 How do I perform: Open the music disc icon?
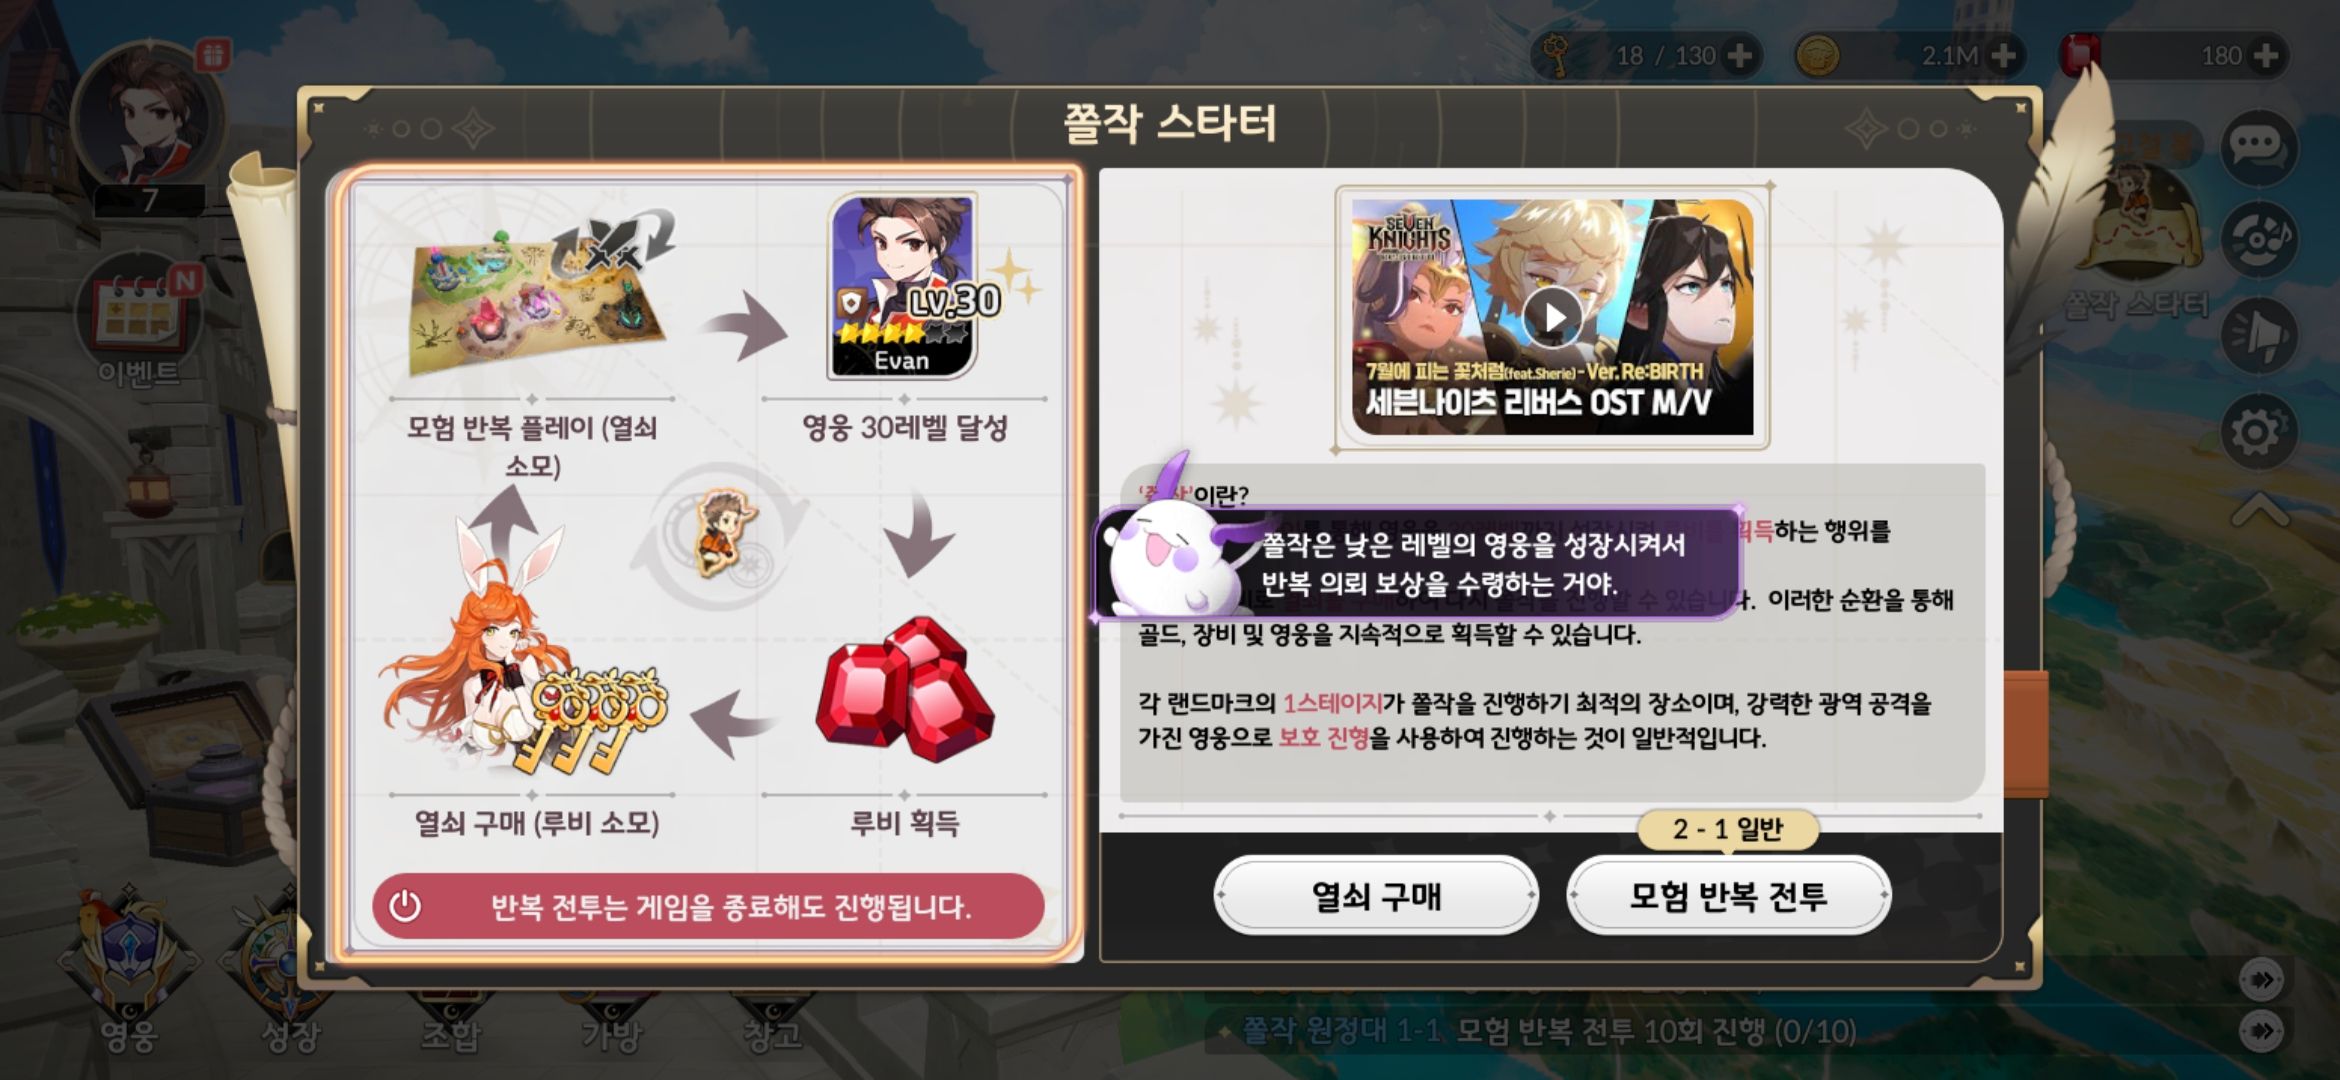pyautogui.click(x=2259, y=240)
